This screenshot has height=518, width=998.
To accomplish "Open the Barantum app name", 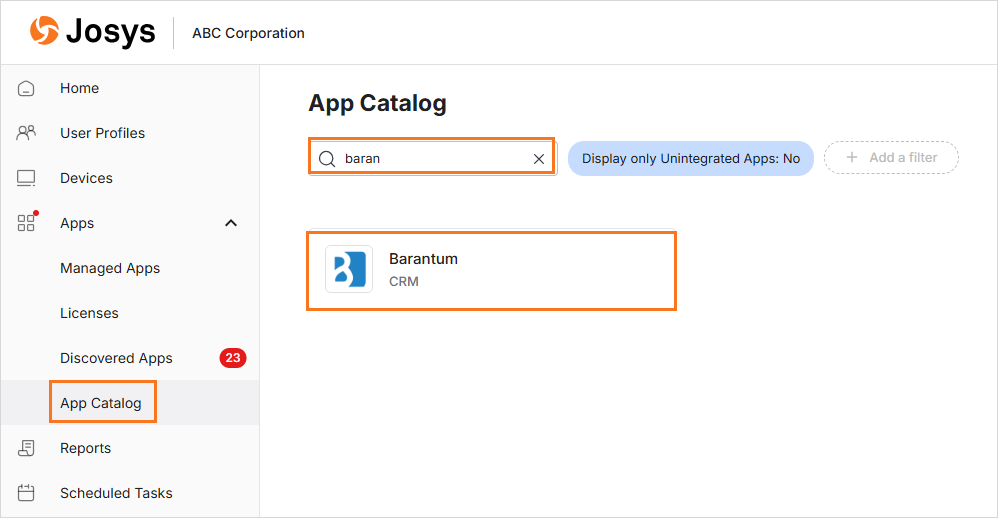I will tap(423, 259).
